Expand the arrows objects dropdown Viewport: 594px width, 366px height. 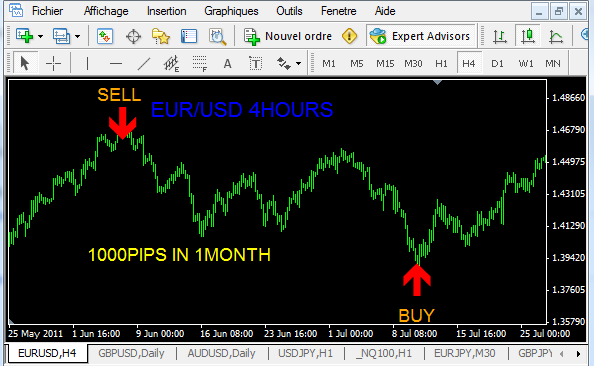coord(299,63)
